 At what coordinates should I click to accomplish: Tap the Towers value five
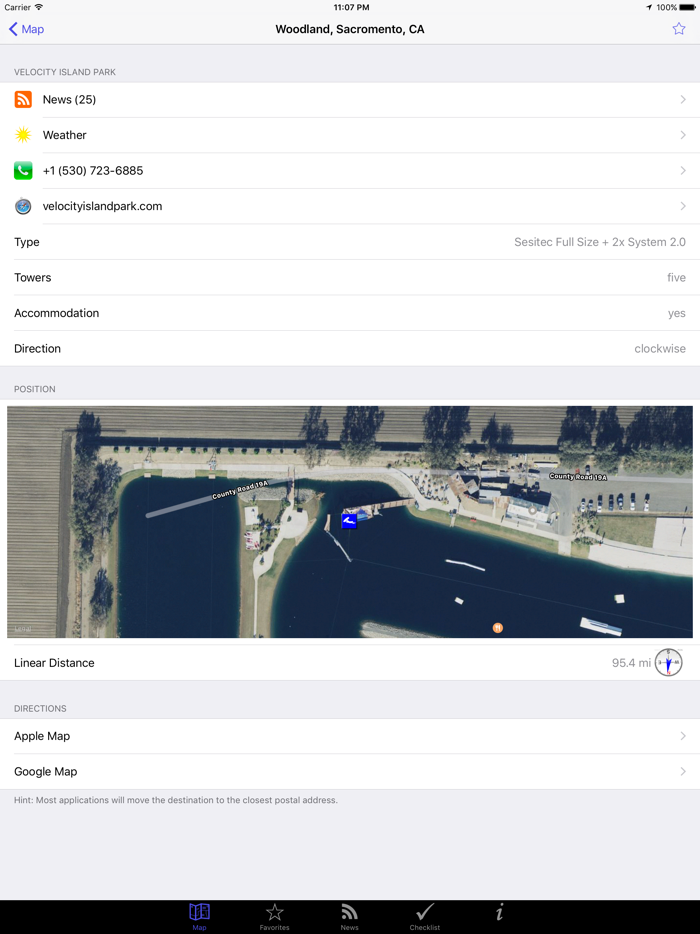[676, 278]
